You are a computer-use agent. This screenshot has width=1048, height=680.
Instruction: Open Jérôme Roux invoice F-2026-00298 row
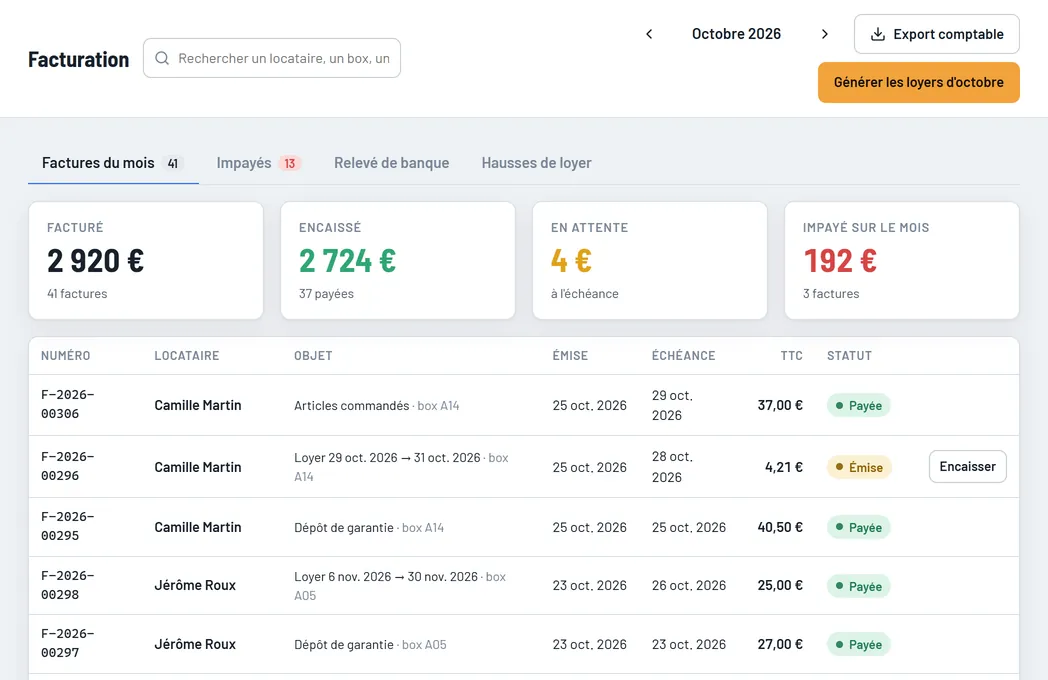tap(524, 586)
